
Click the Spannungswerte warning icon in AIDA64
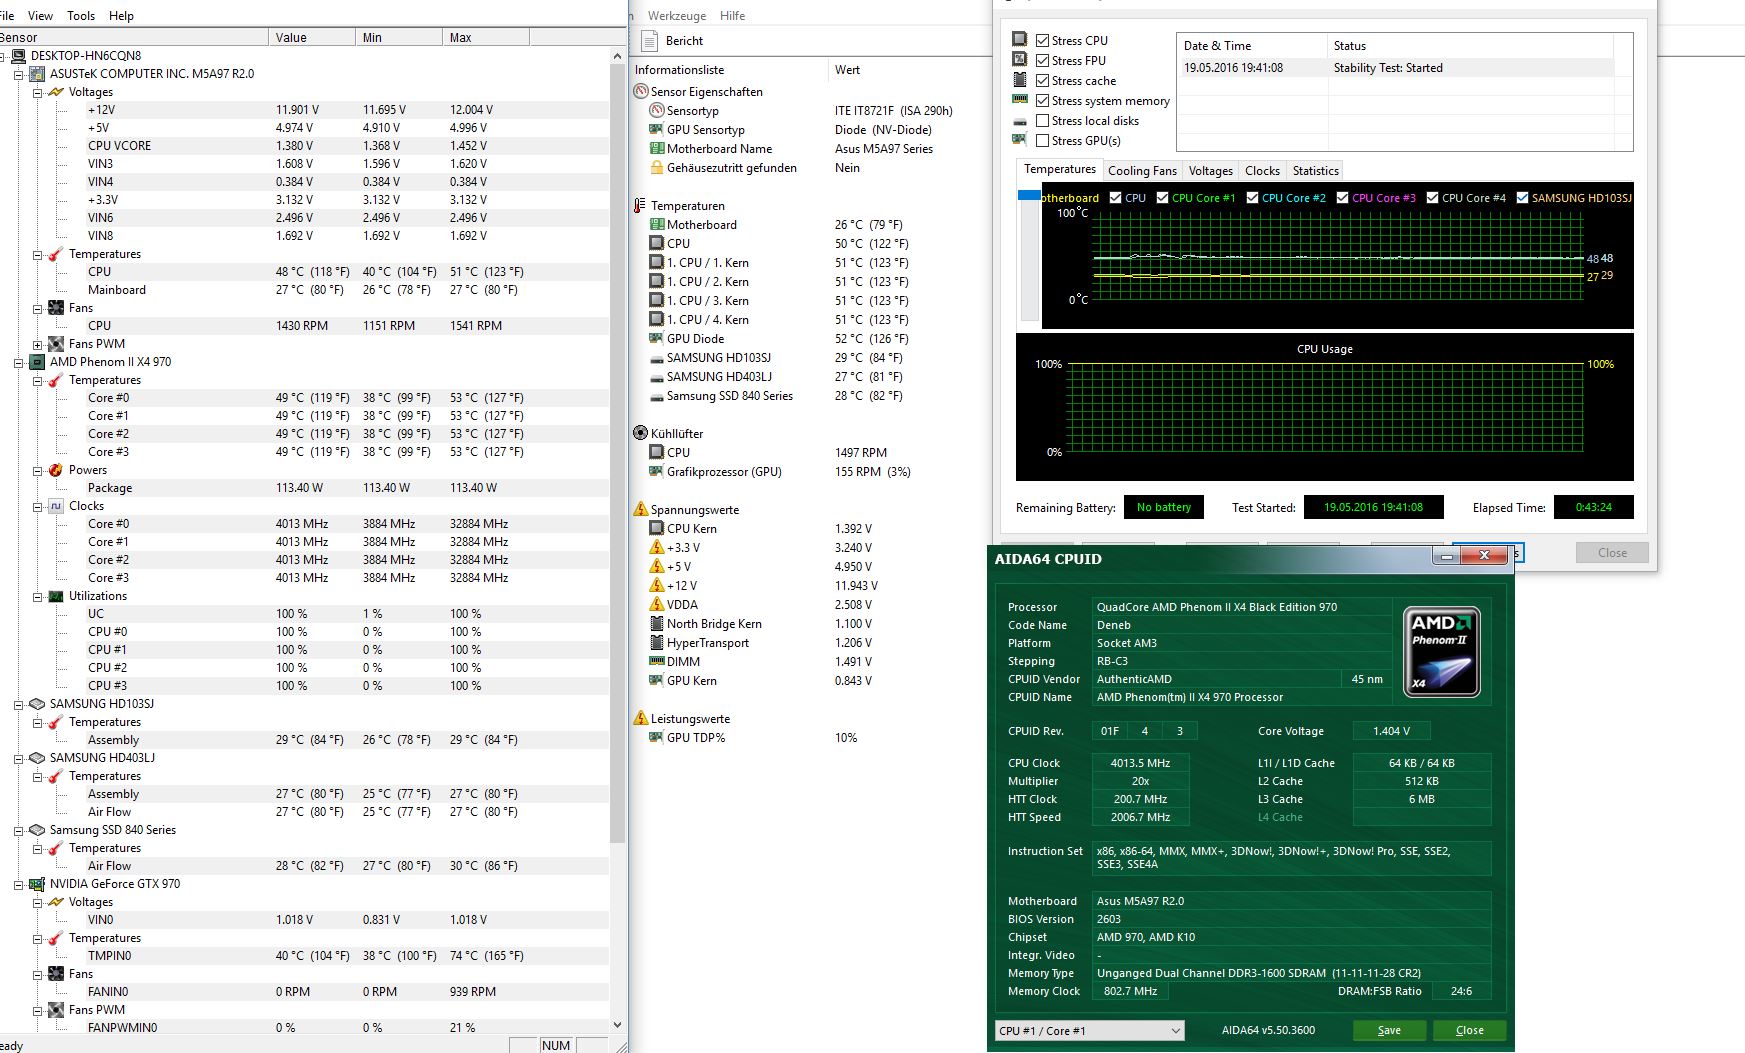(641, 509)
